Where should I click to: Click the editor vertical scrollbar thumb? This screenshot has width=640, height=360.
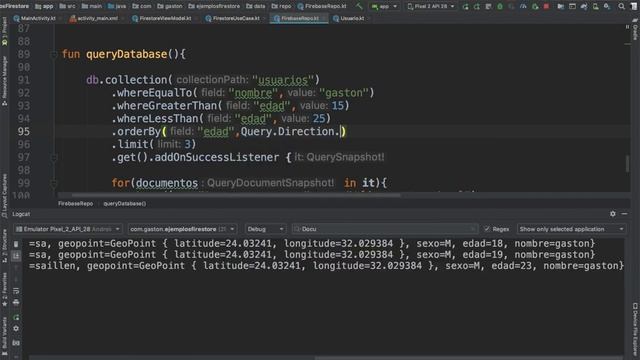627,163
